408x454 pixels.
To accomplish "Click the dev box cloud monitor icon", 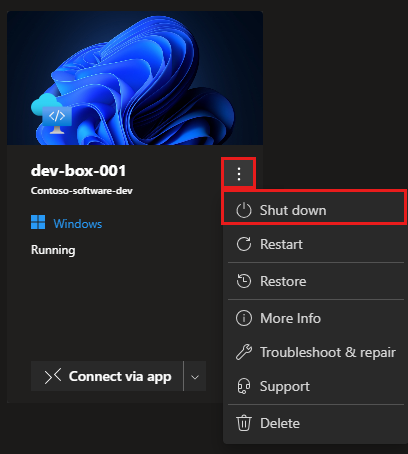I will [52, 114].
